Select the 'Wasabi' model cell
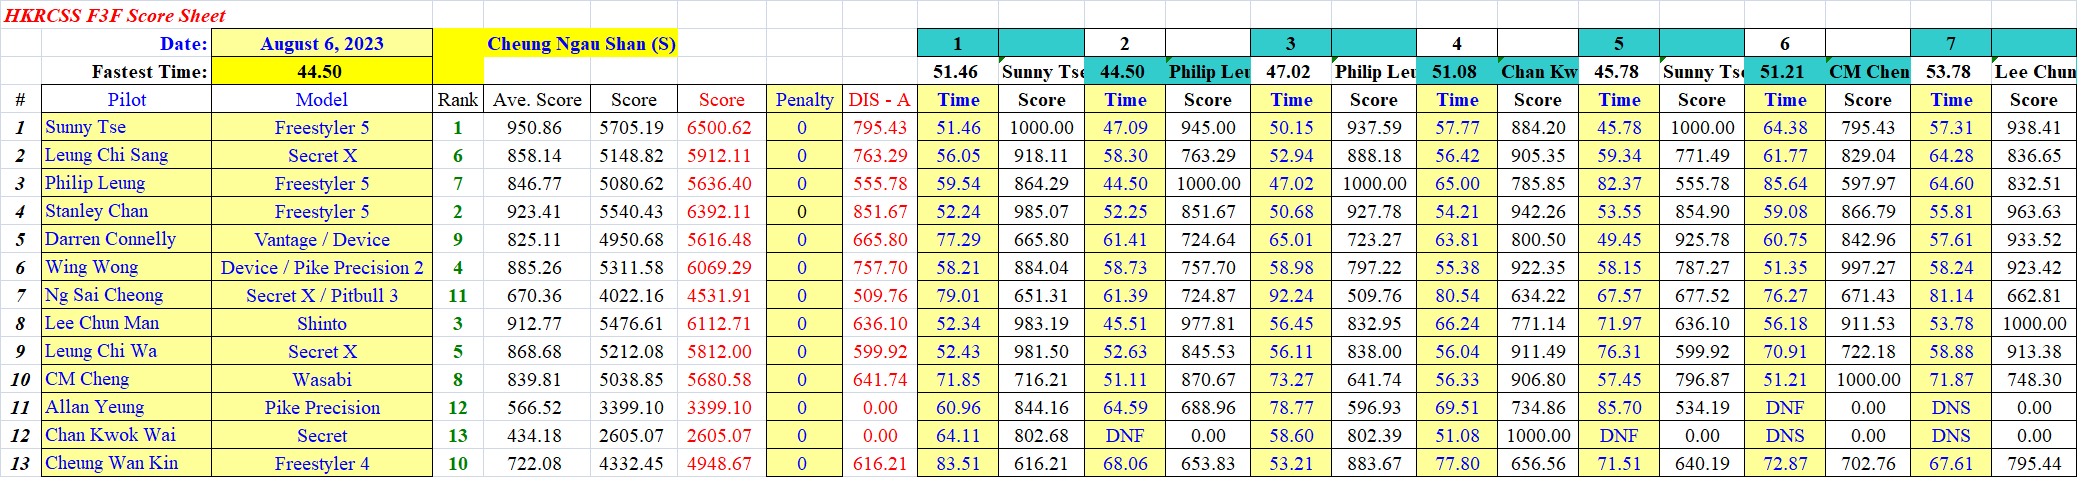The height and width of the screenshot is (477, 2077). [322, 379]
